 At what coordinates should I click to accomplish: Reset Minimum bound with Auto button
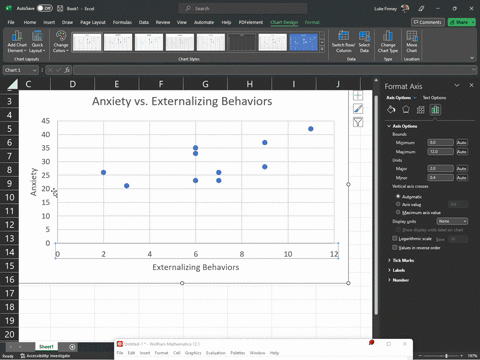click(462, 142)
